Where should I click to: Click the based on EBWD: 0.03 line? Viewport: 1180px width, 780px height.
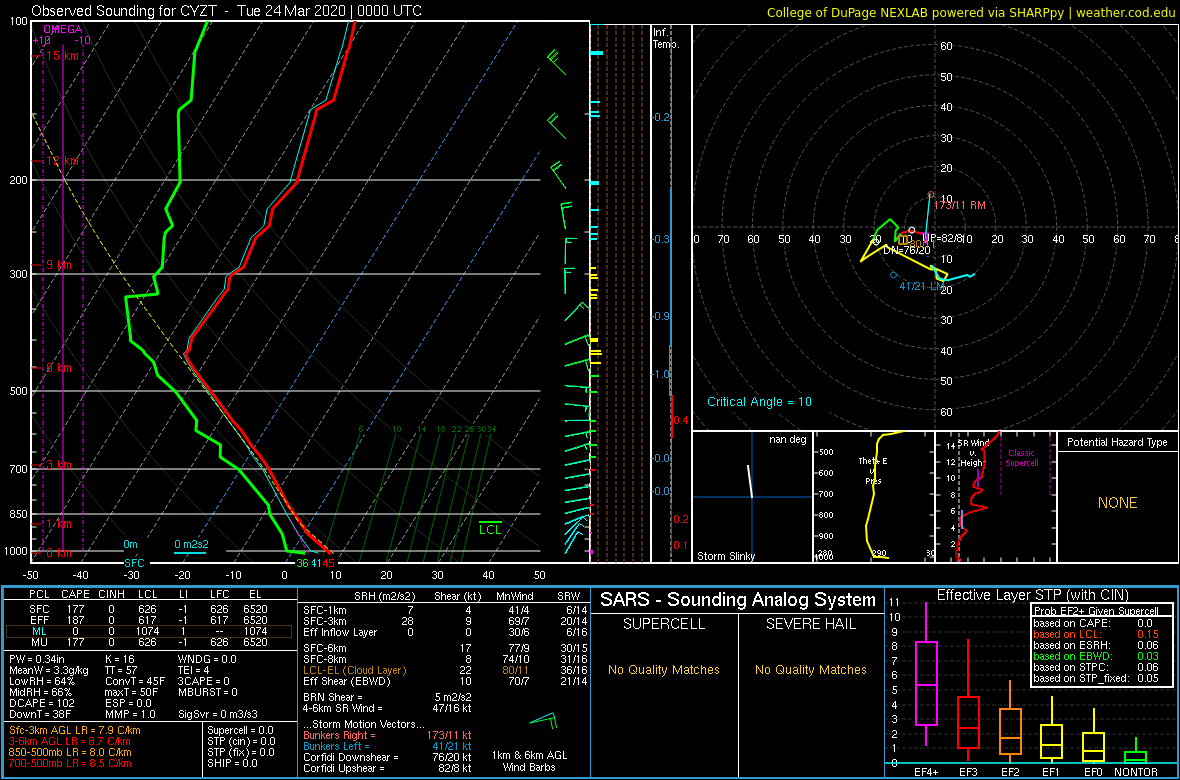pos(1096,657)
